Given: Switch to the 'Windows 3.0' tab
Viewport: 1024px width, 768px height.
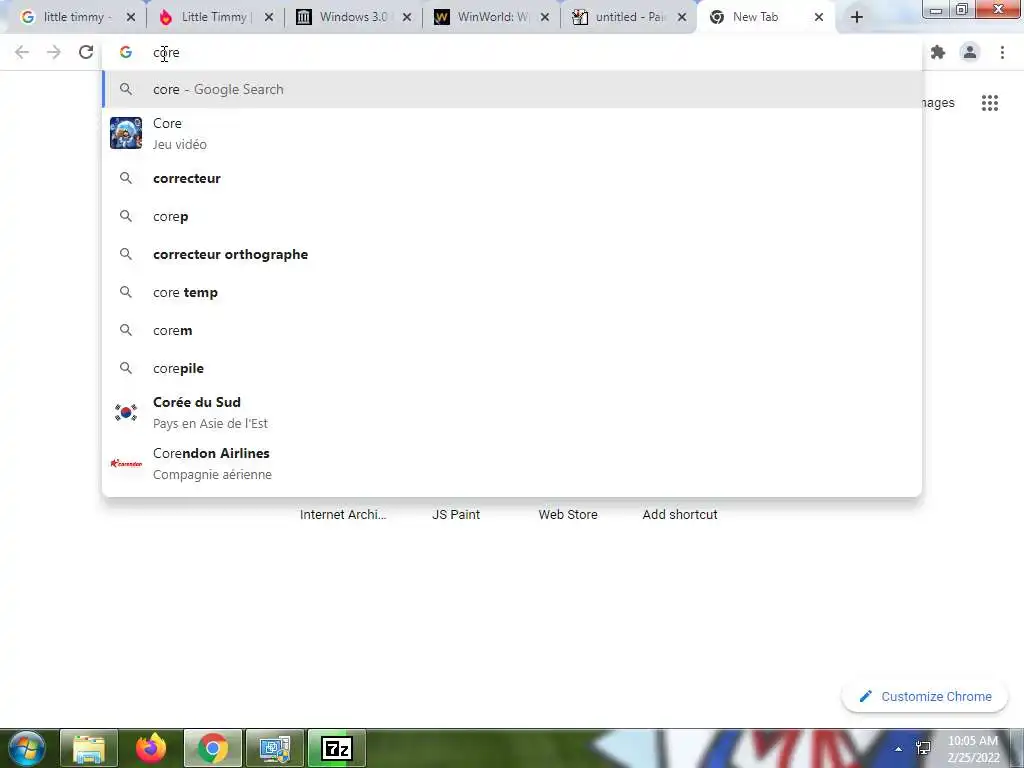Looking at the screenshot, I should pyautogui.click(x=353, y=18).
